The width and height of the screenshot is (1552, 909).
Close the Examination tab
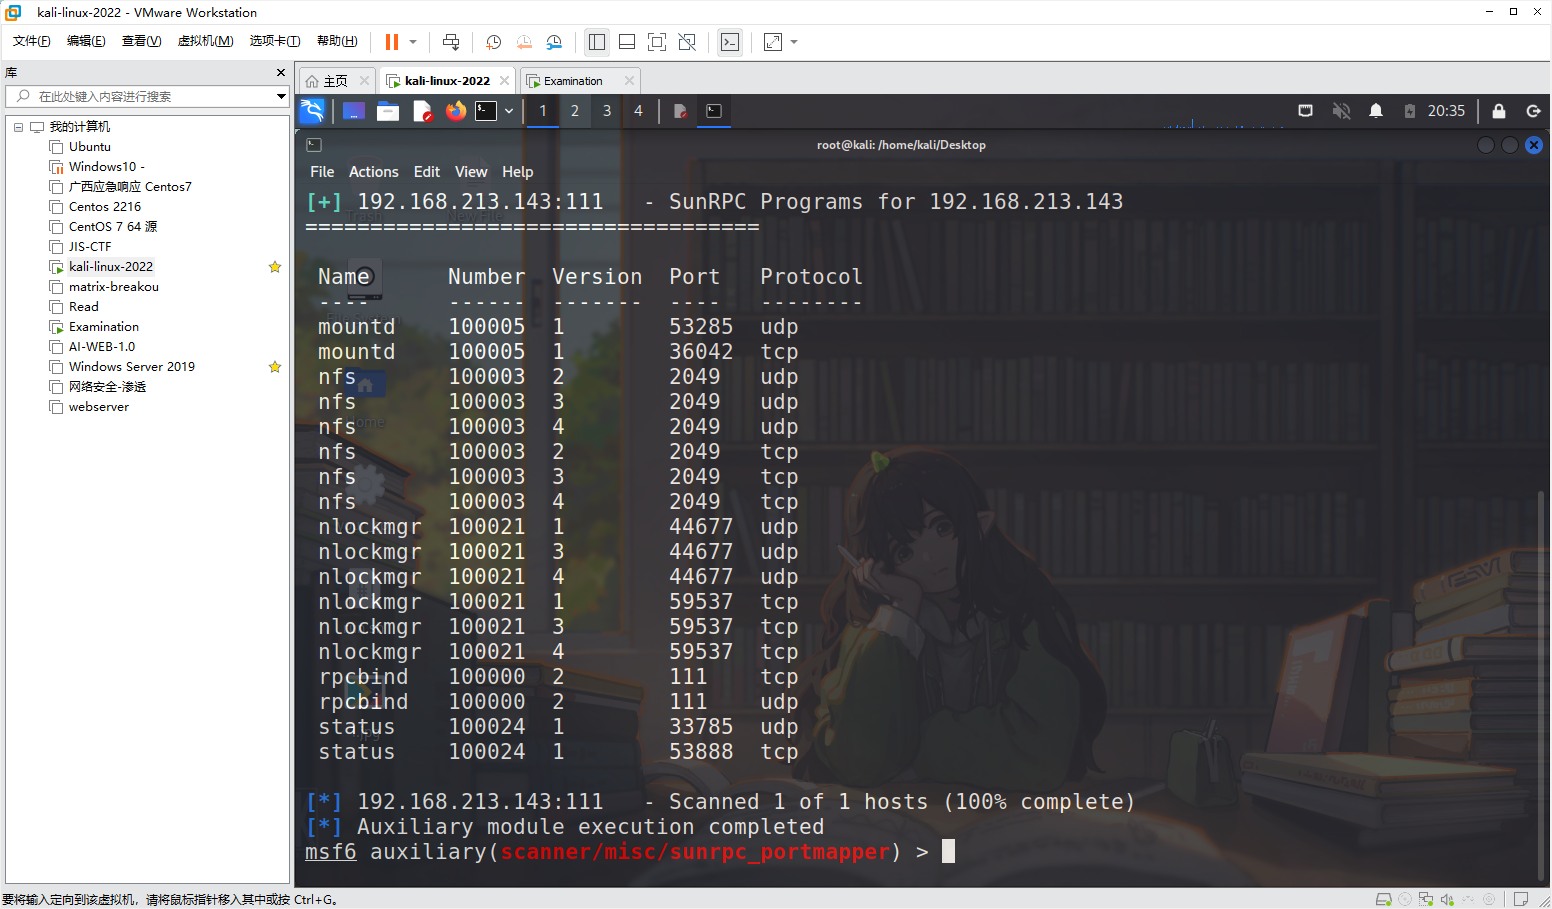point(629,81)
